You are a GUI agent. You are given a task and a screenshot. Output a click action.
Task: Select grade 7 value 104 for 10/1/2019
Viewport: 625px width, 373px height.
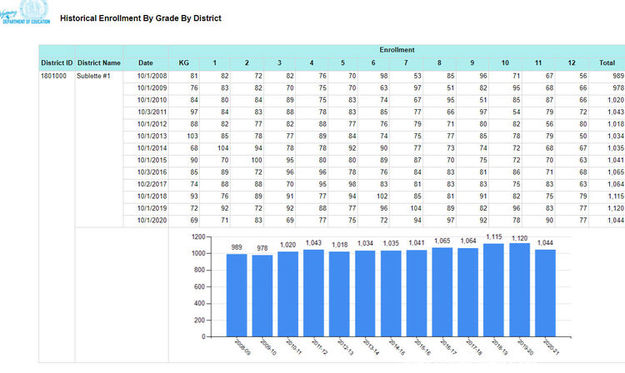coord(416,208)
